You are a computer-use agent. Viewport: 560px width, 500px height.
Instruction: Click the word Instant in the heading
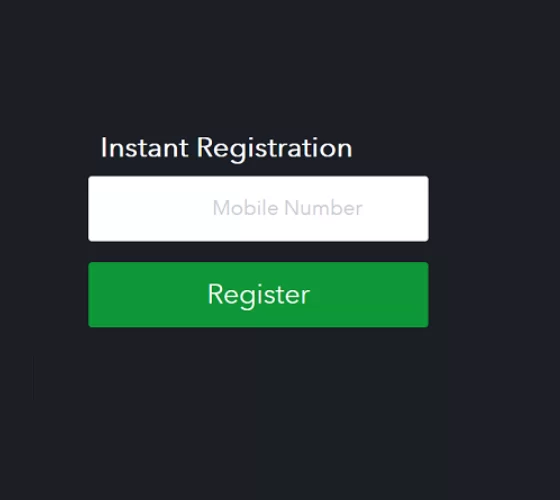tap(144, 148)
